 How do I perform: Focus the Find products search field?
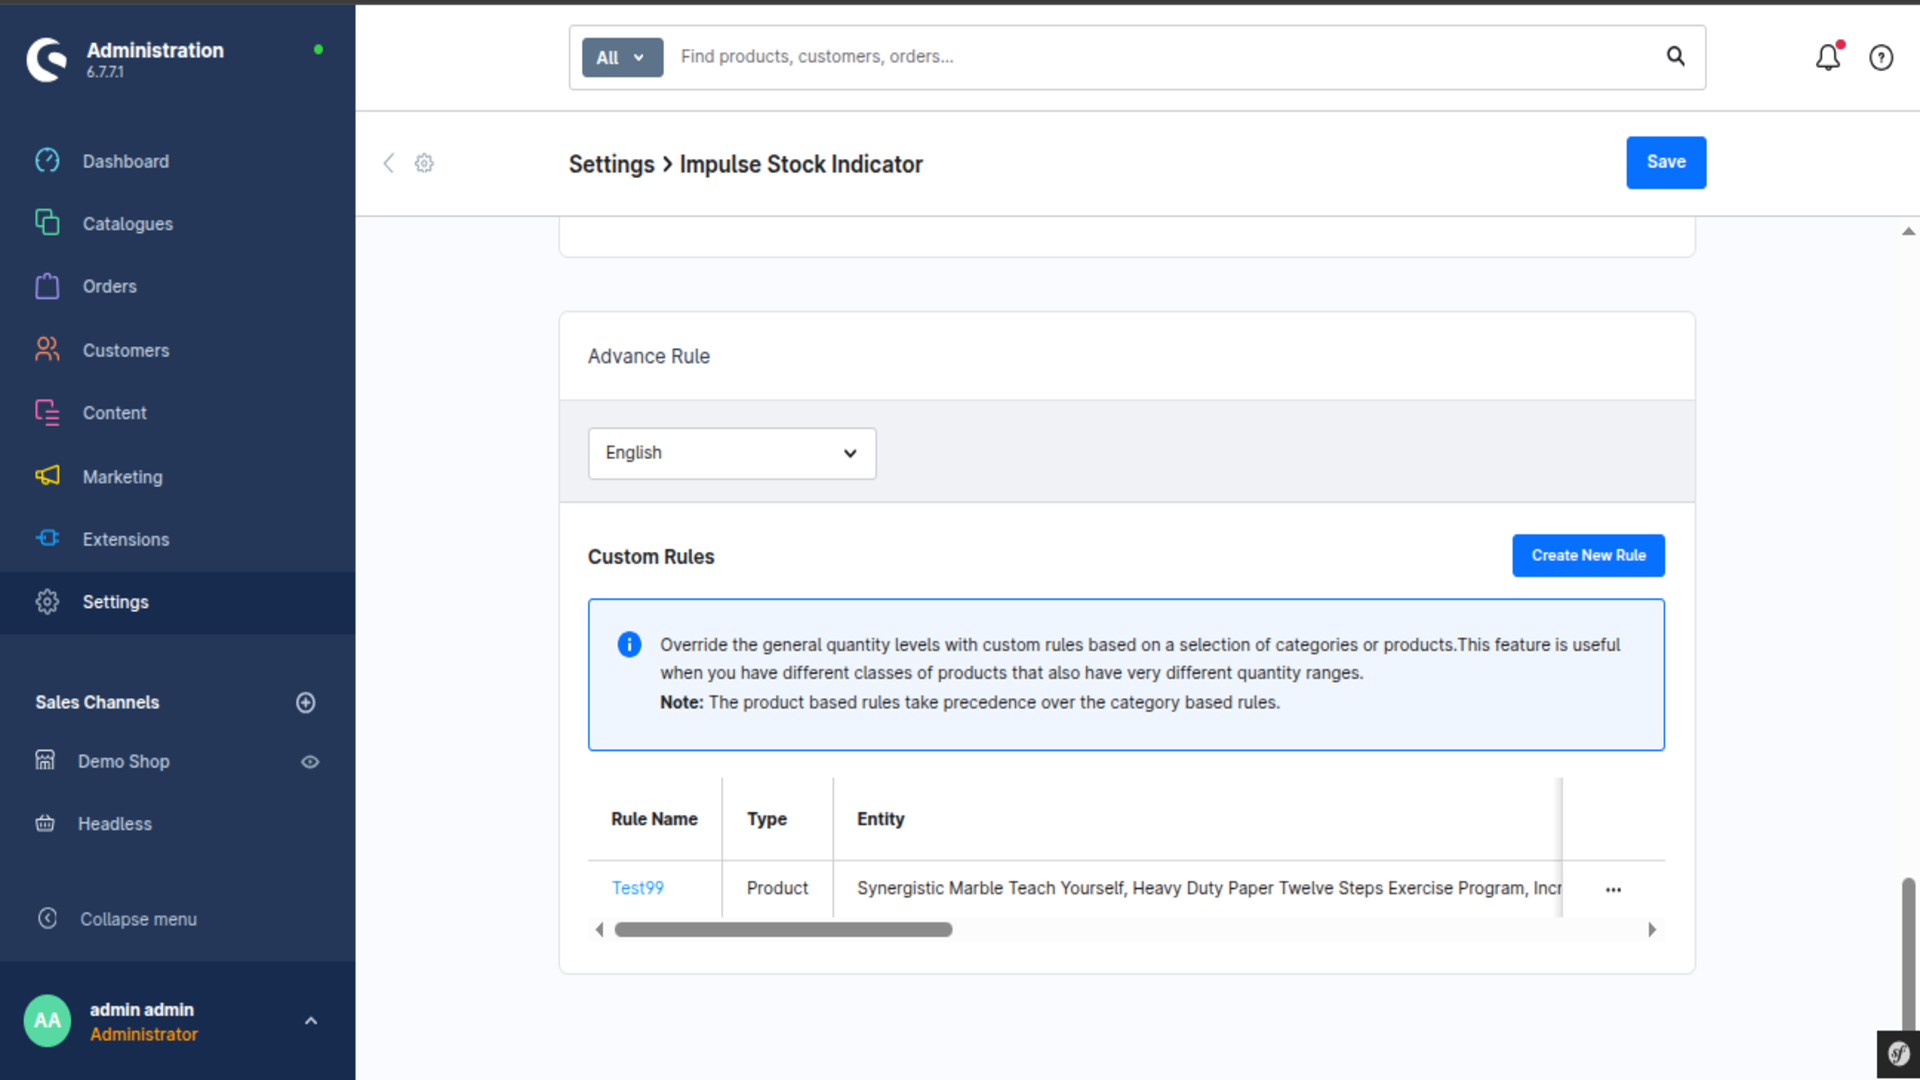[x=1160, y=57]
